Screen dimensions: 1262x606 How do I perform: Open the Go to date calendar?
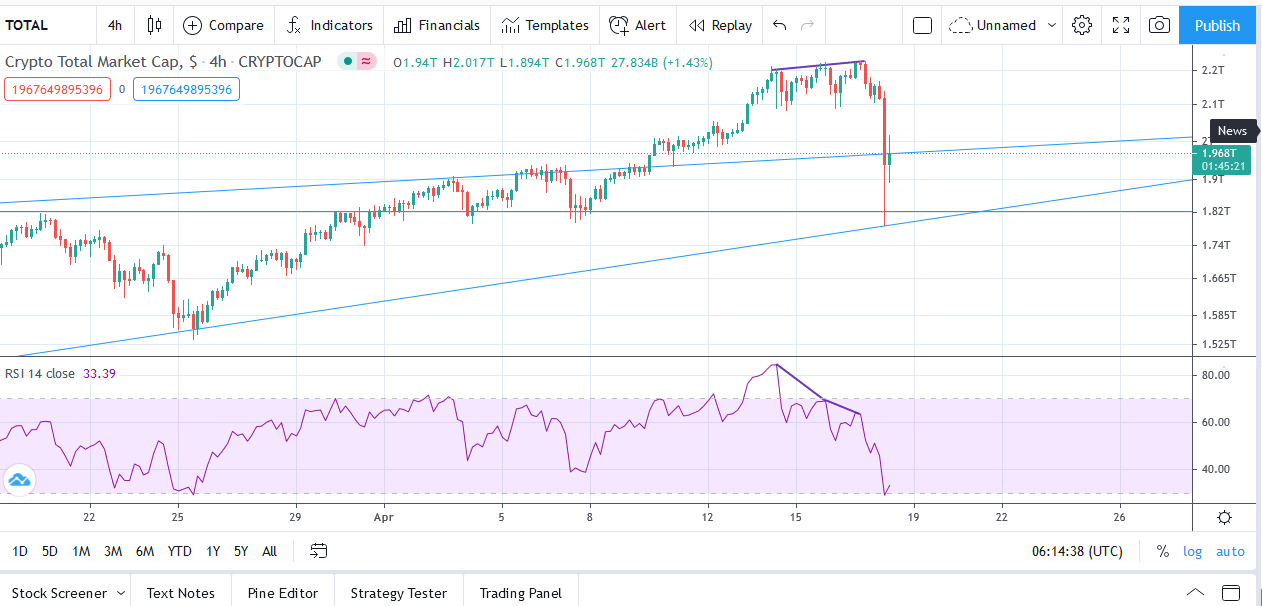point(318,550)
